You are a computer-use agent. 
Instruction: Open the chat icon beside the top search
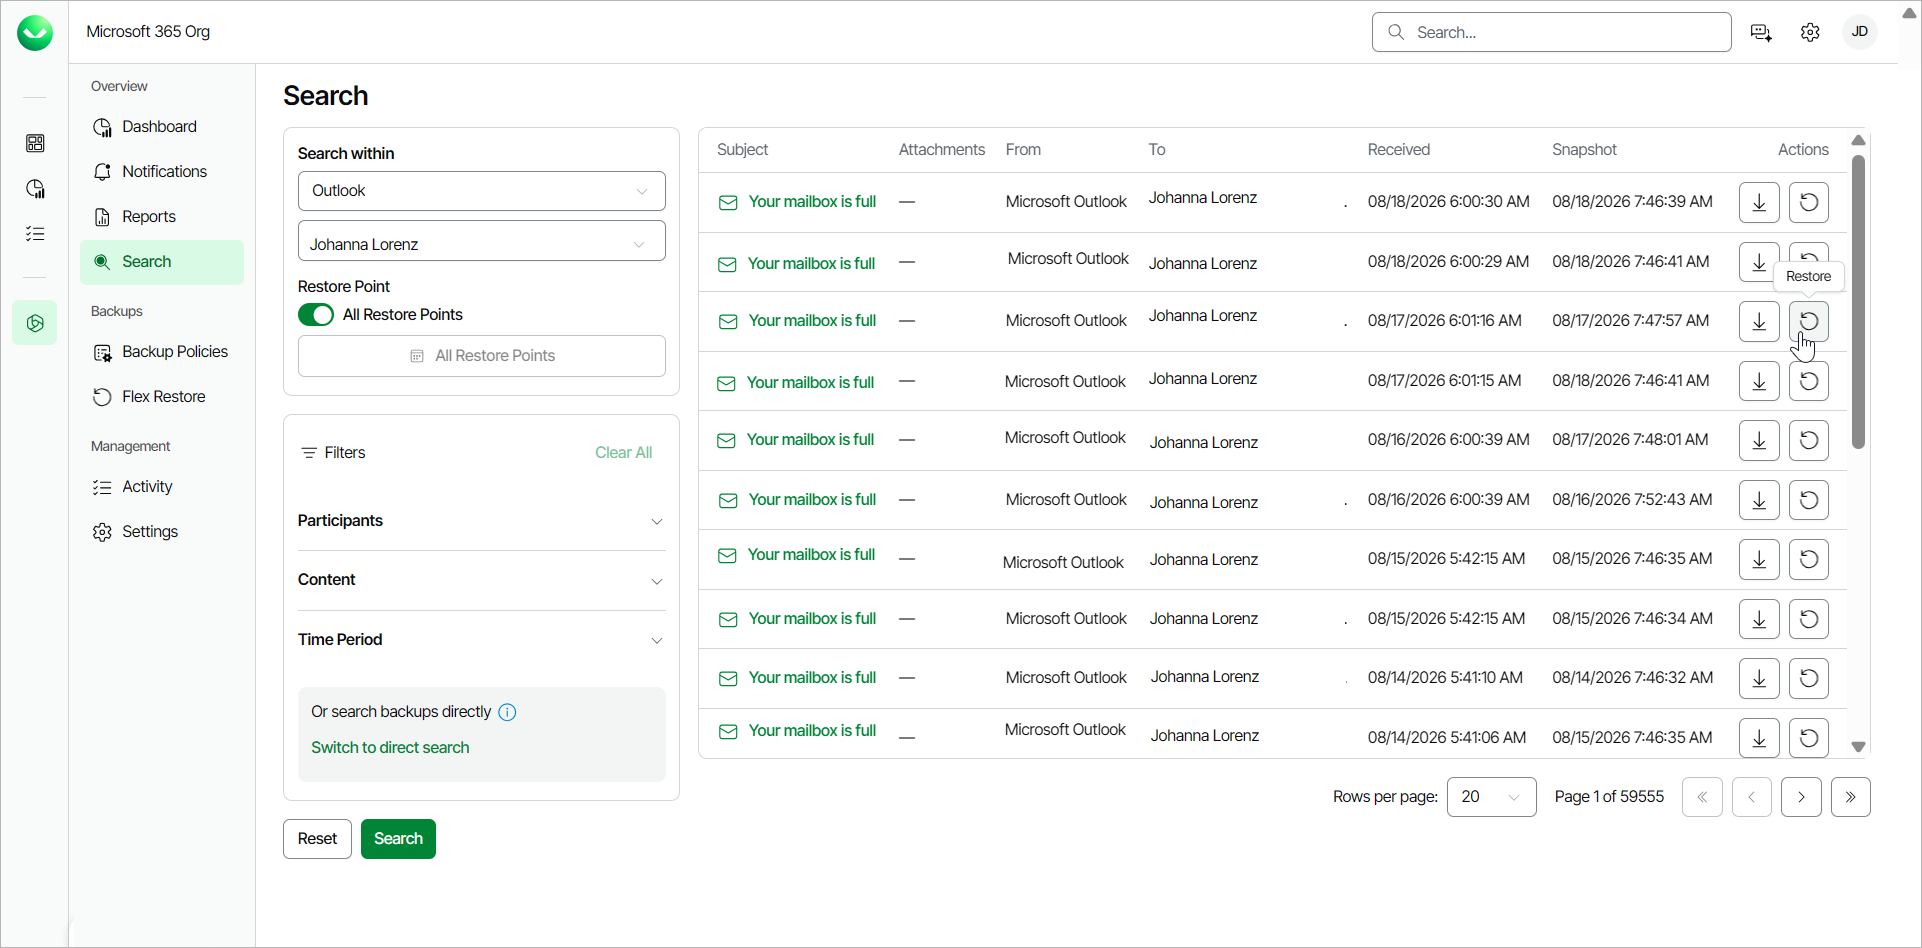click(1761, 32)
